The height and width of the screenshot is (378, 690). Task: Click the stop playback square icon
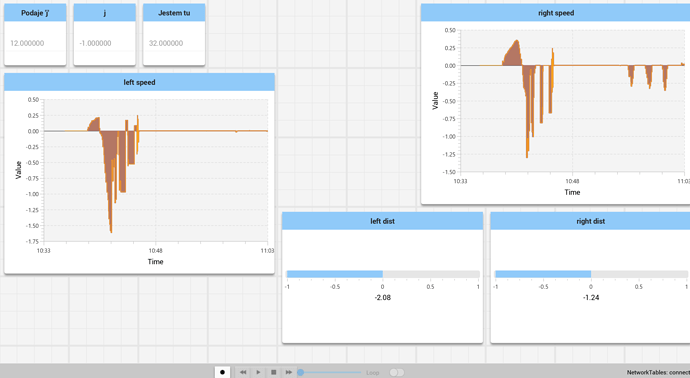(x=273, y=372)
